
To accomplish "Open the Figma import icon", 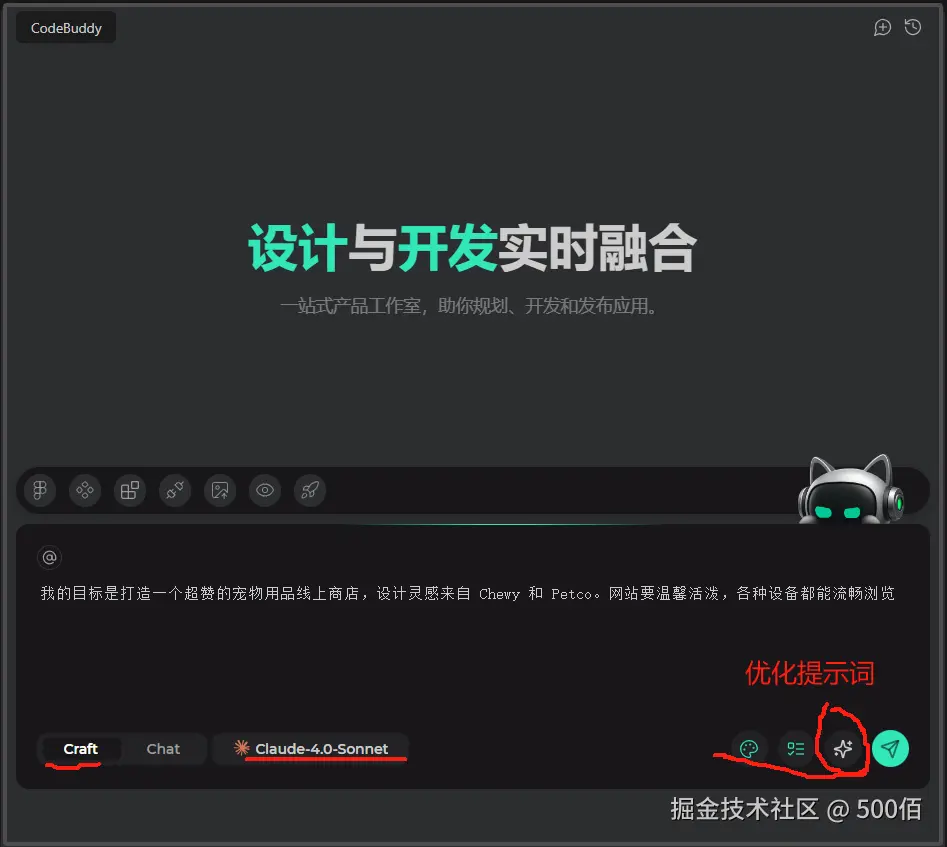I will coord(39,490).
